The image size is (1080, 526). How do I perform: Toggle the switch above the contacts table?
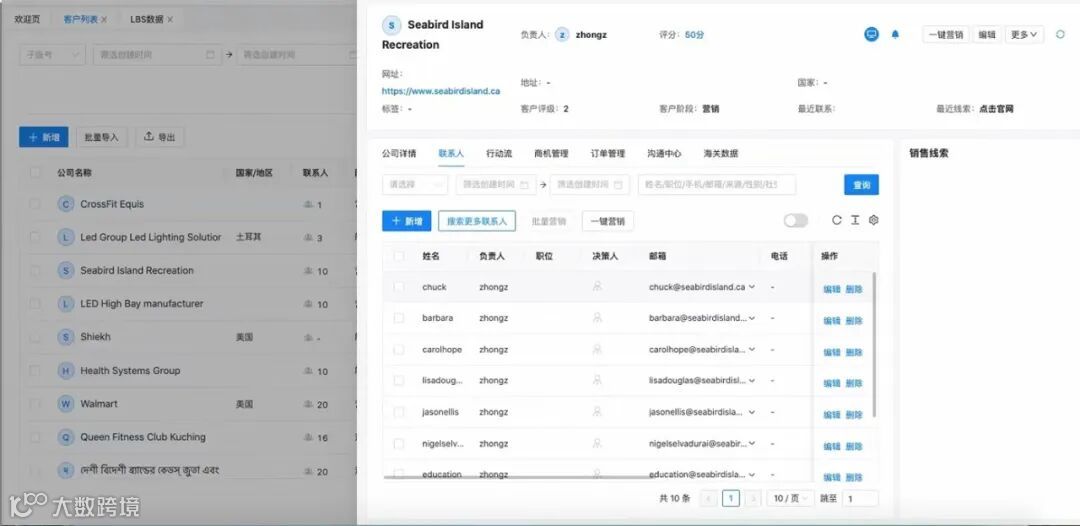pos(796,220)
